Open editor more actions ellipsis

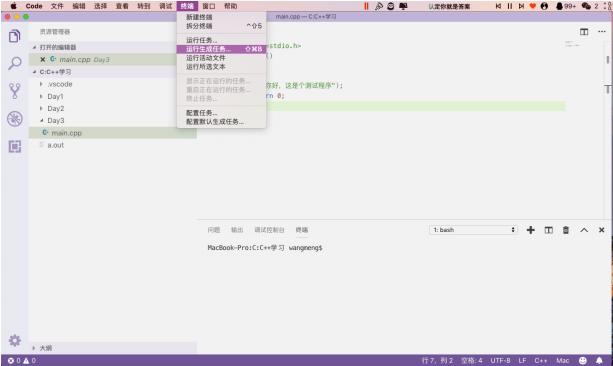point(602,32)
